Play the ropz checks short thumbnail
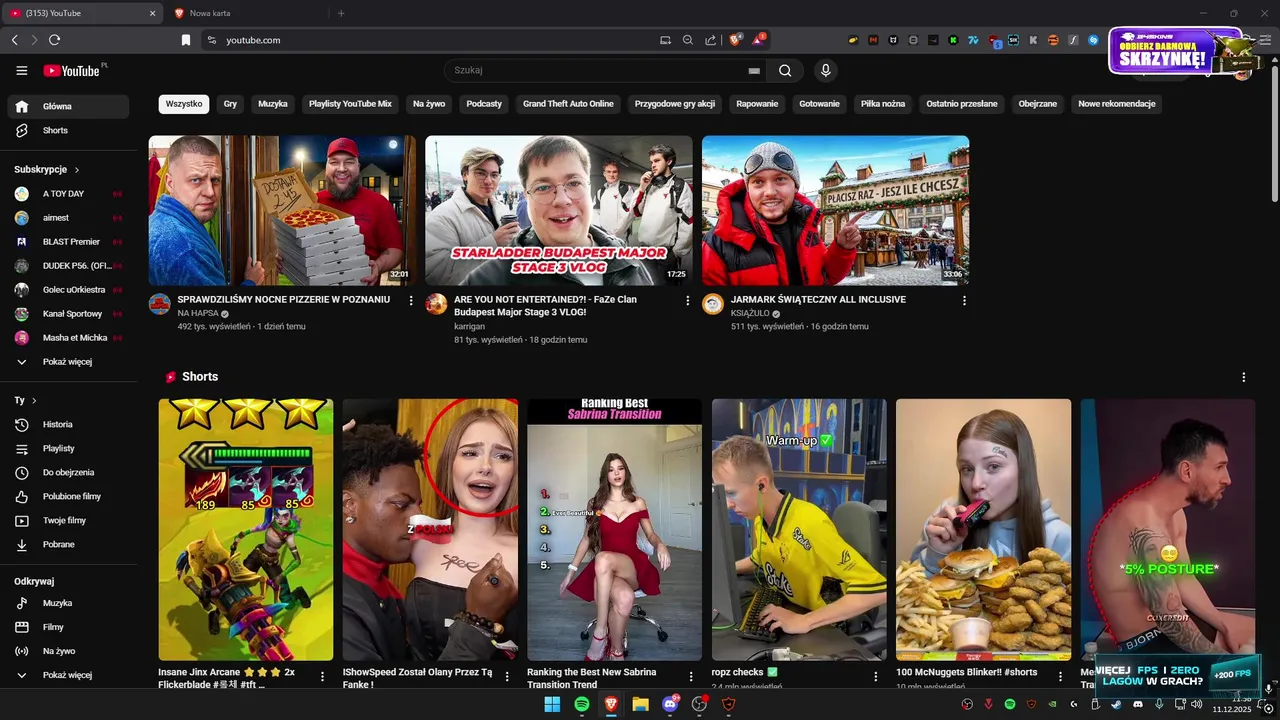Screen dimensions: 1280x720 click(799, 529)
